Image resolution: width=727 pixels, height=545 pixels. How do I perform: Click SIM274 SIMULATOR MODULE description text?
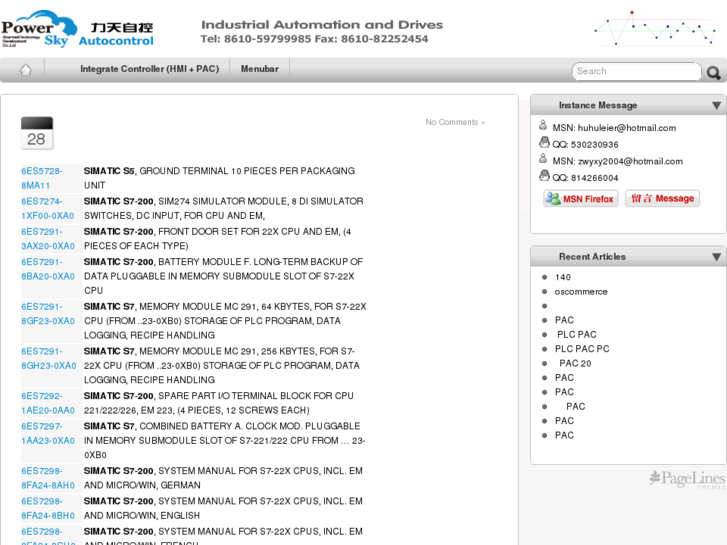tap(223, 208)
